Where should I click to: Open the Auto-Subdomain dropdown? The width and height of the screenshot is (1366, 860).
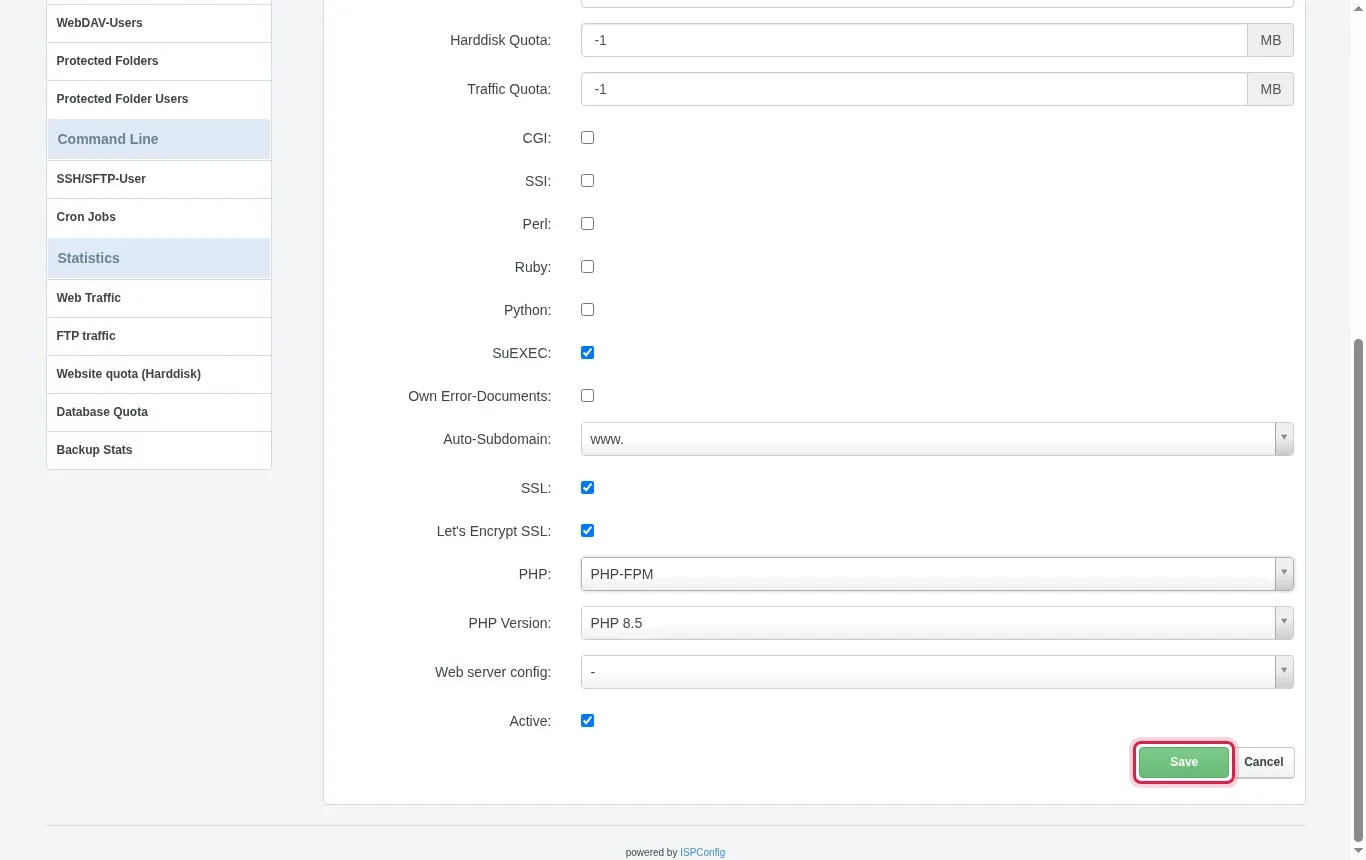(937, 439)
